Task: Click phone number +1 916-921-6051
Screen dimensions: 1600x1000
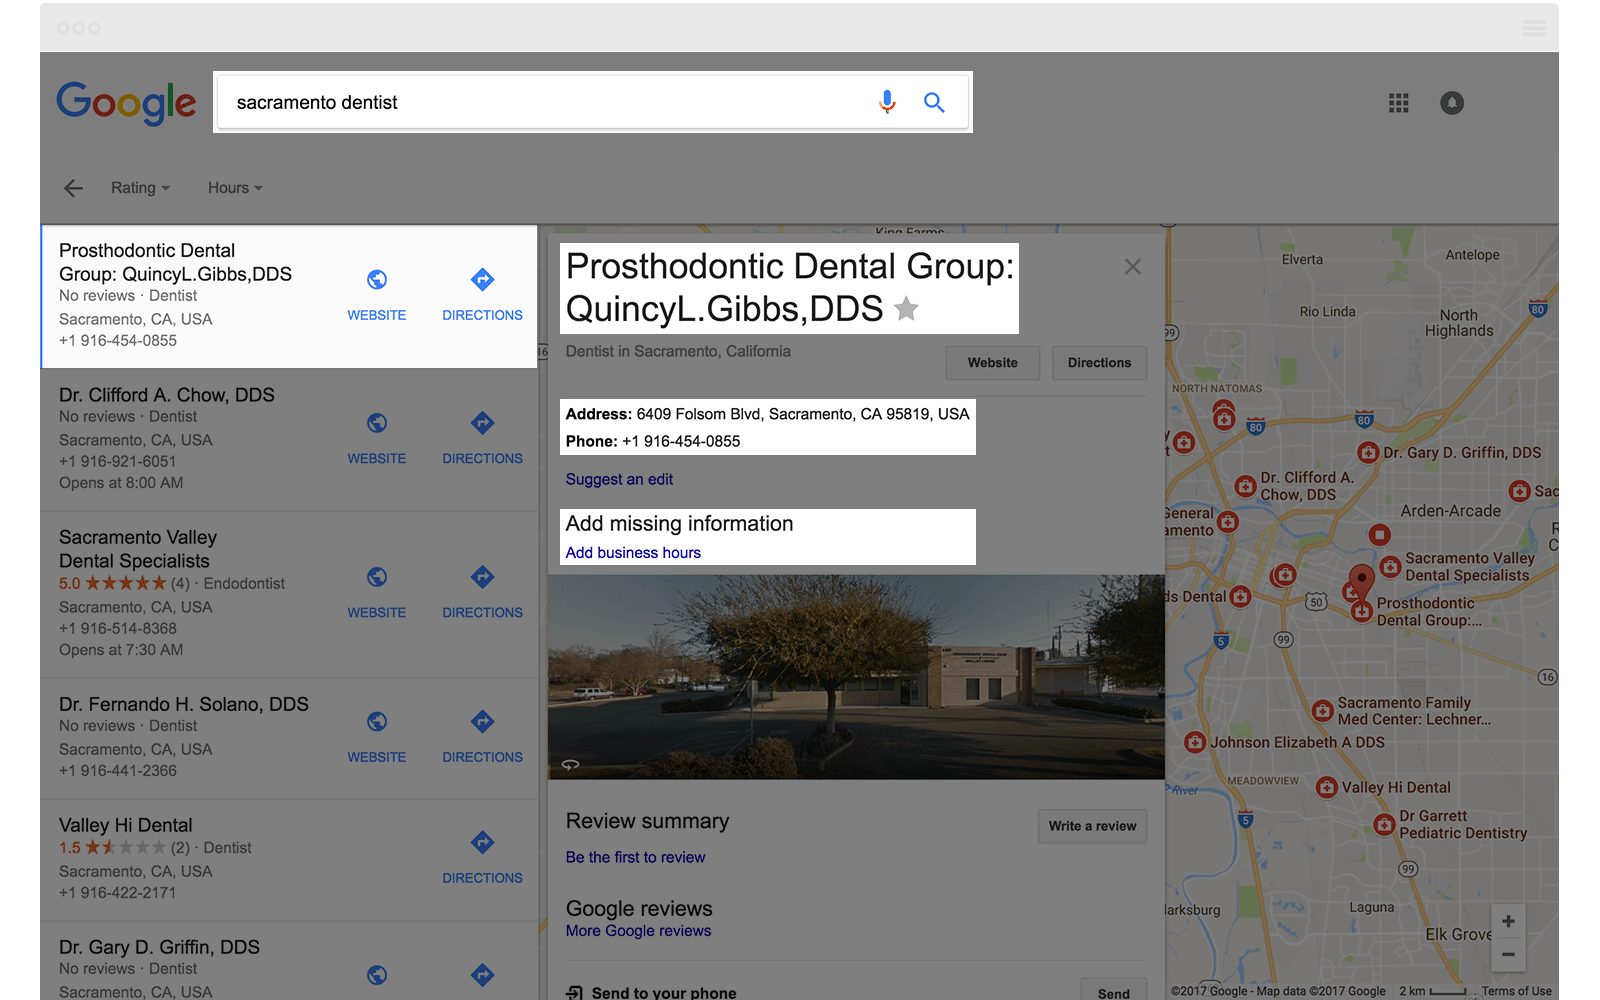Action: coord(117,461)
